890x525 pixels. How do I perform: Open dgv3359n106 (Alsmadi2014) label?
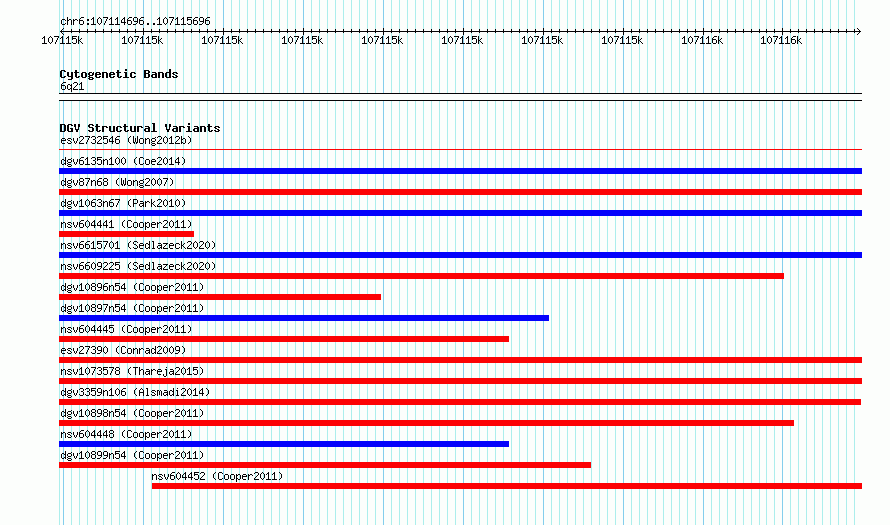point(135,392)
